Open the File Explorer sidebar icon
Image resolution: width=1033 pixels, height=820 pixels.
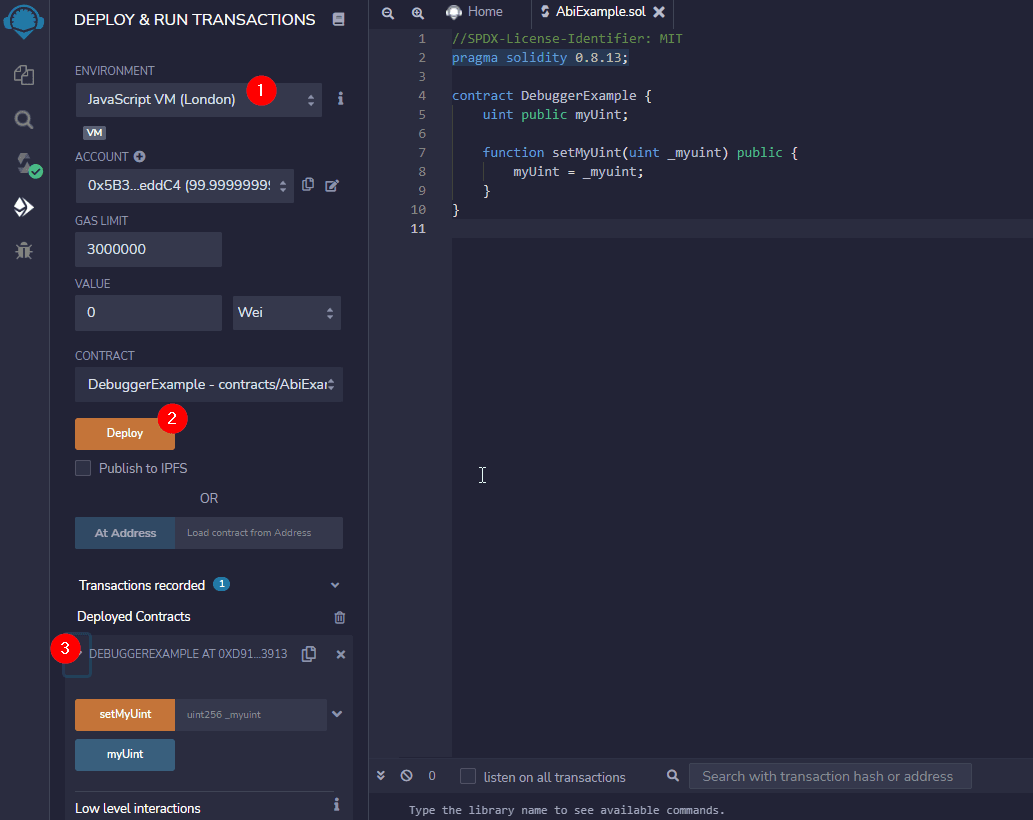(24, 75)
